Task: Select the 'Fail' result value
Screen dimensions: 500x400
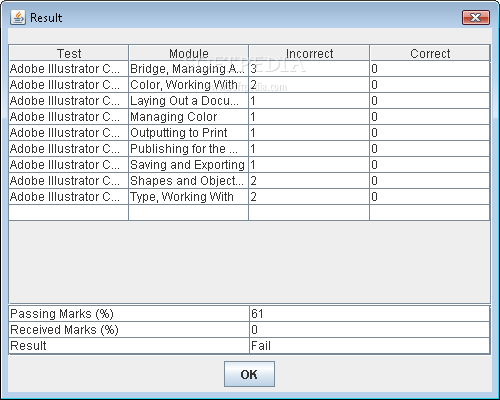Action: tap(370, 346)
